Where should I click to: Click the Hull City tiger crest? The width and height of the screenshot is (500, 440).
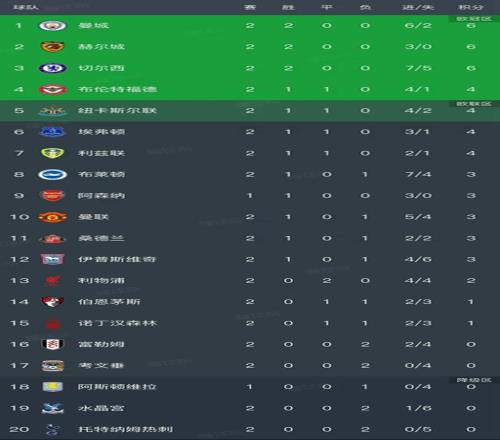(x=52, y=47)
